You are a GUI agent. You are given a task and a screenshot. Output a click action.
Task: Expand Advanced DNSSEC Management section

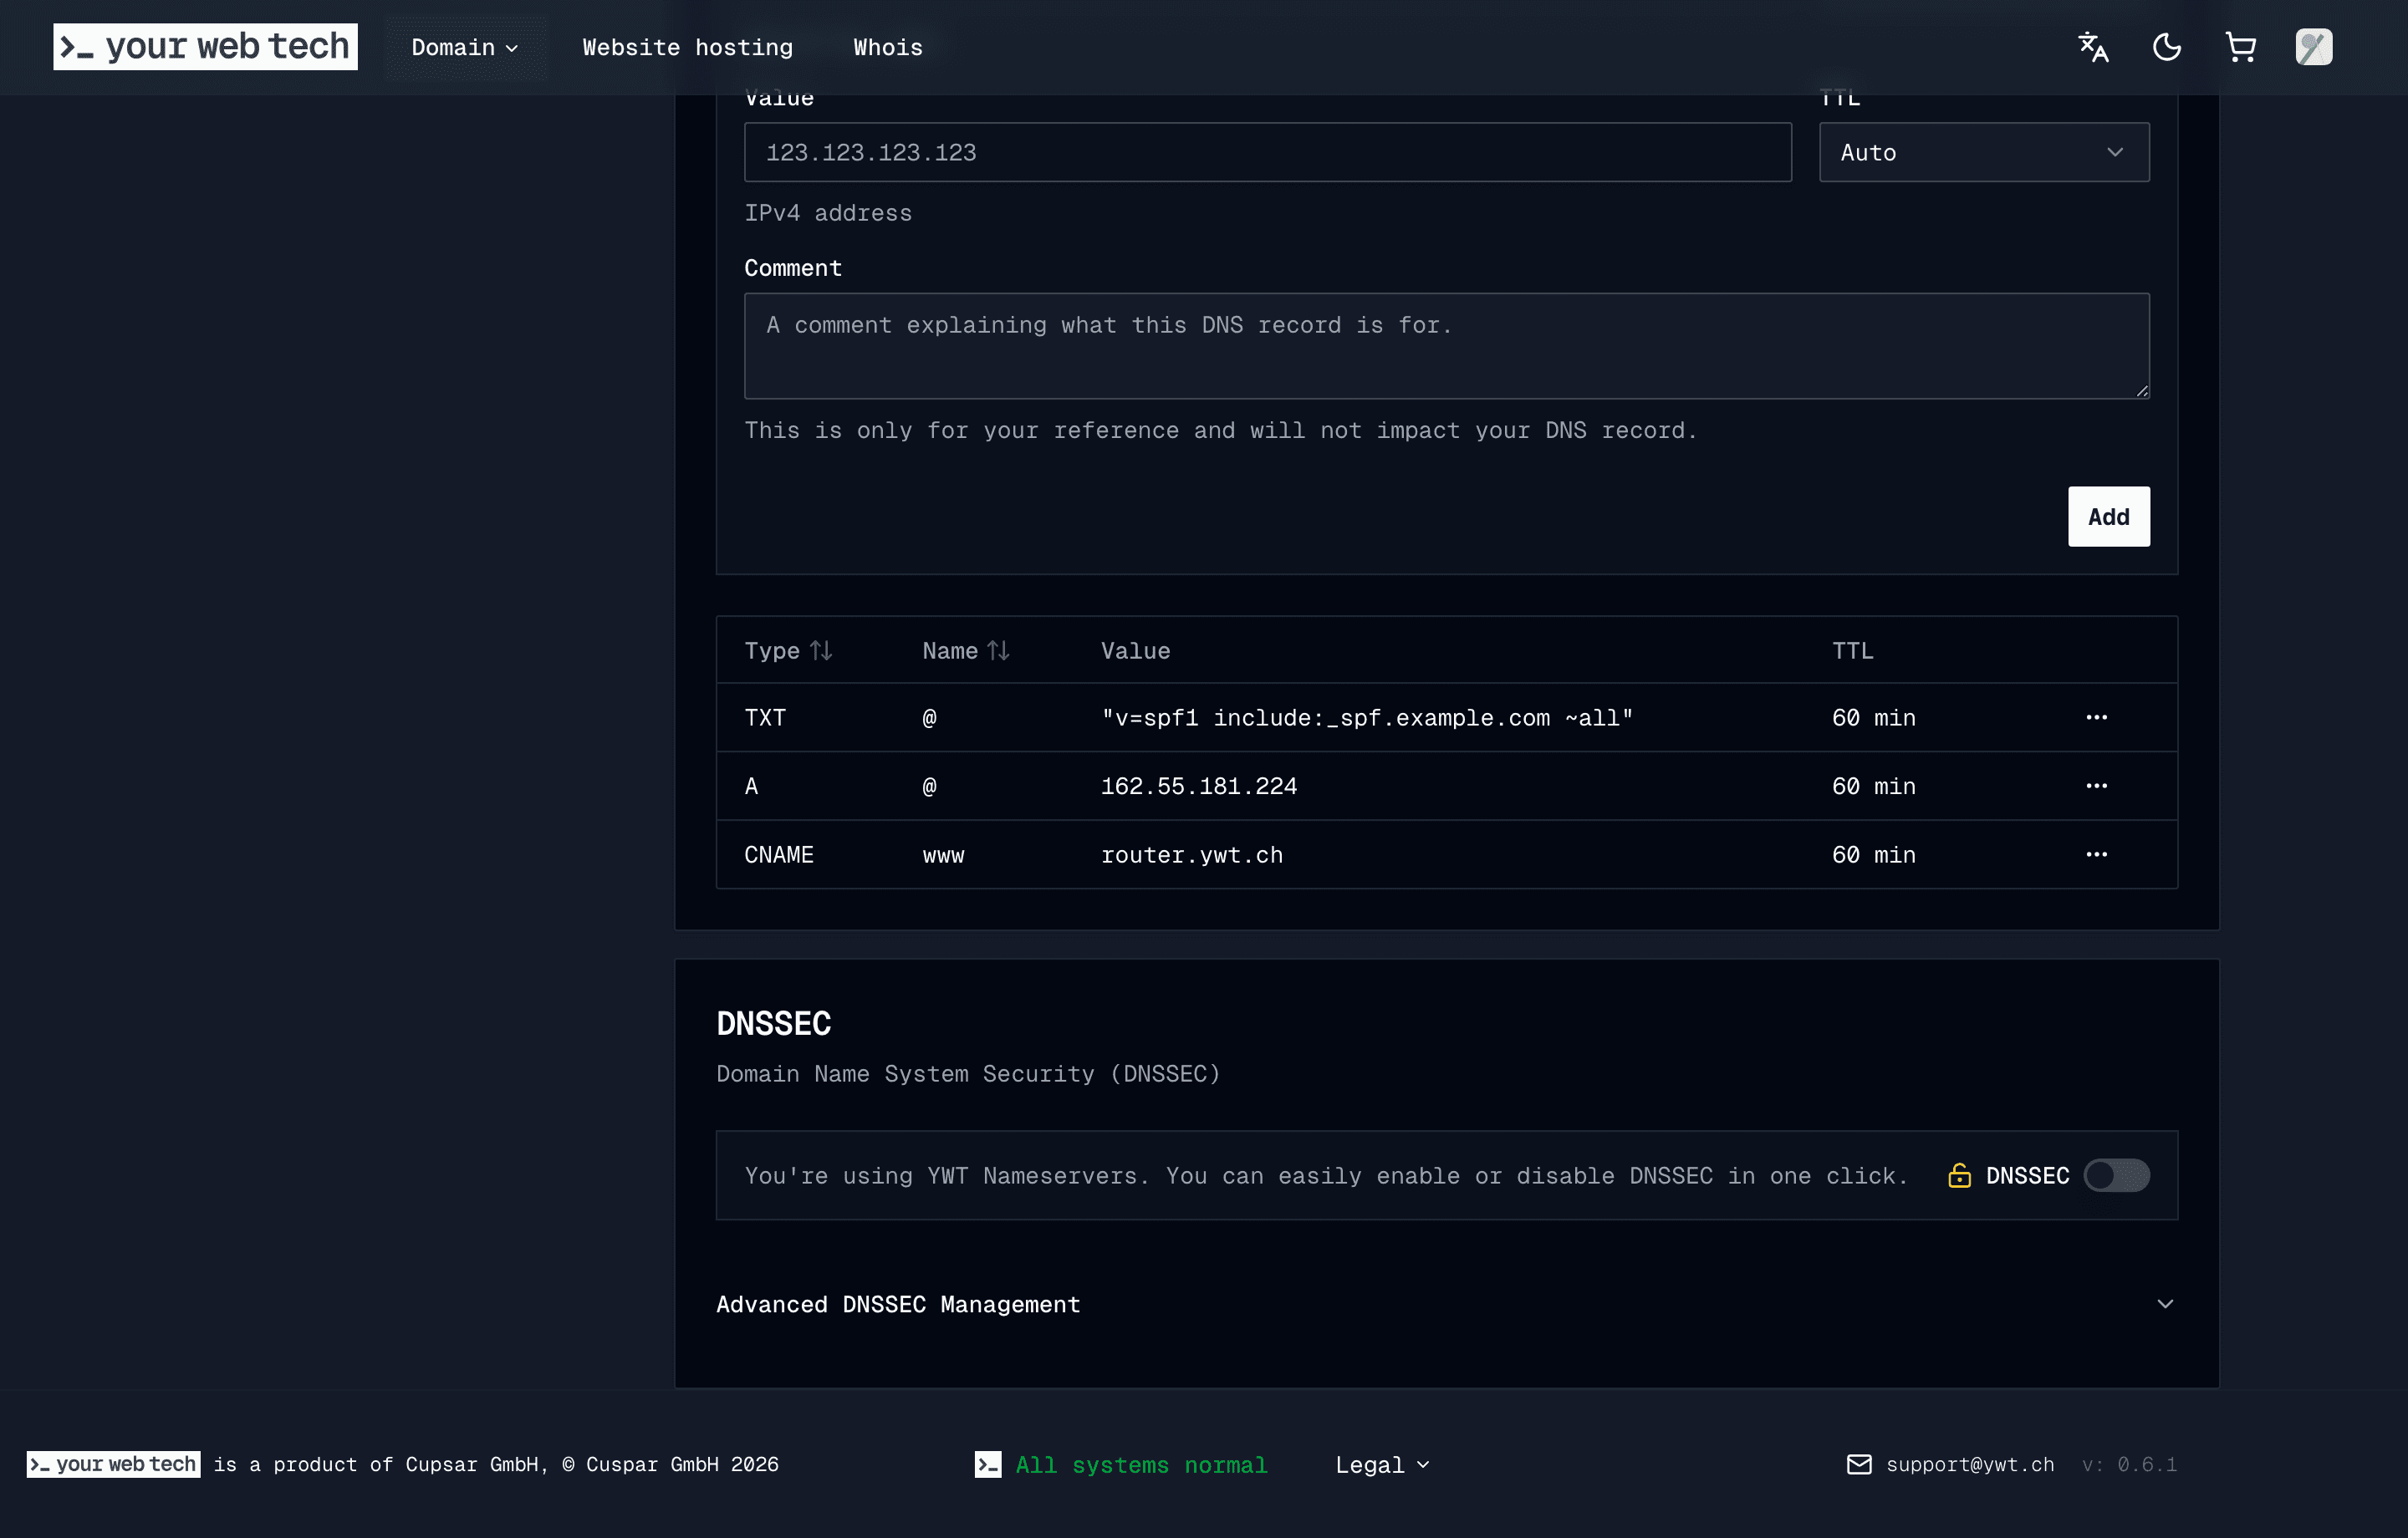[x=1446, y=1304]
